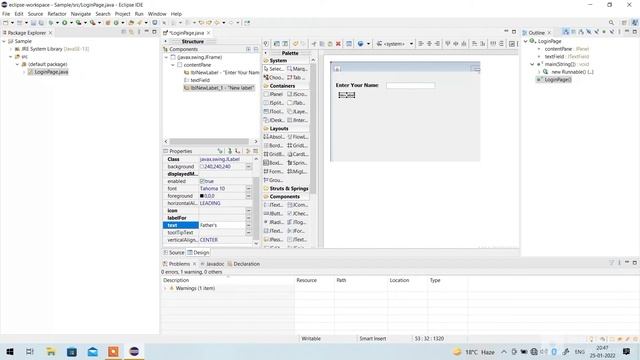Click 'Enter Your Name' label on canvas

coord(357,85)
